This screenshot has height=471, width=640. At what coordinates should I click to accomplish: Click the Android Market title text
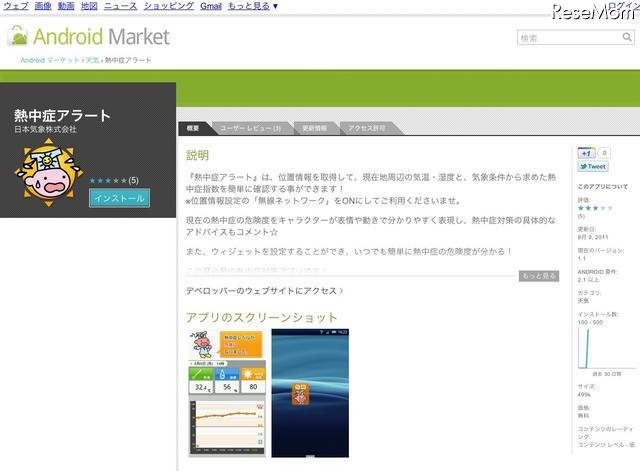101,36
